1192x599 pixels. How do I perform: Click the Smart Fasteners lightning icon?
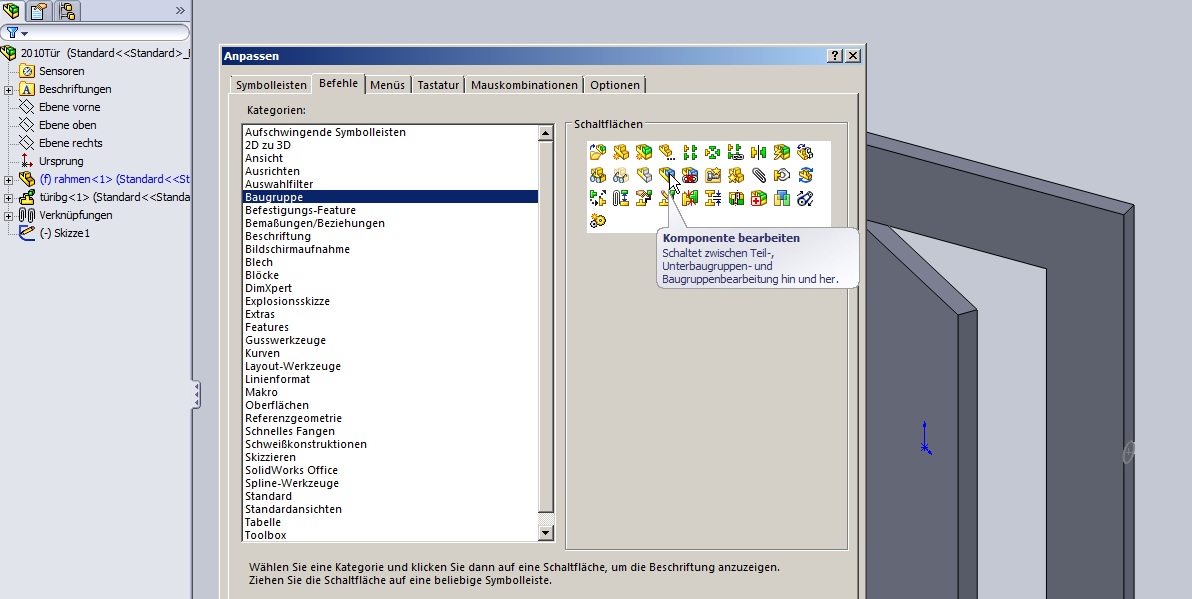point(781,153)
